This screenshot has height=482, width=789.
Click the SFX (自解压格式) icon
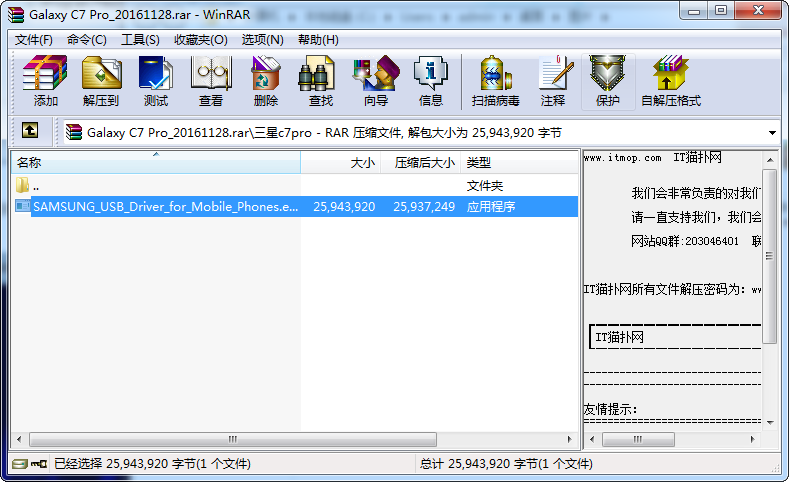670,73
